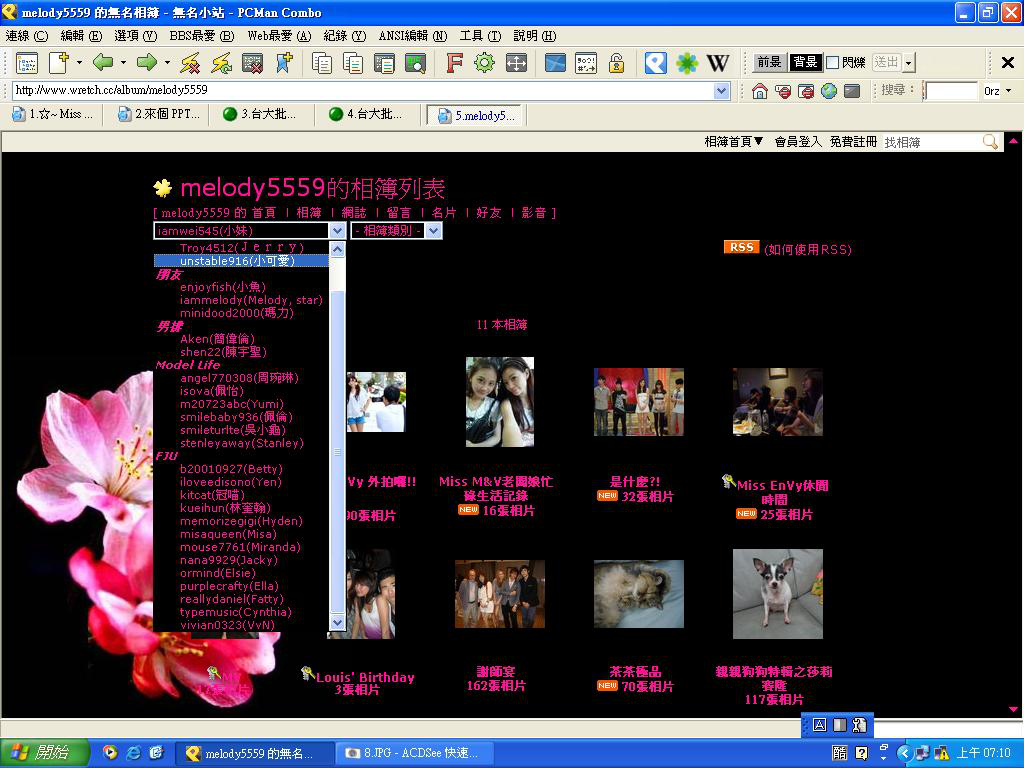Expand the address bar URL dropdown
1024x768 pixels.
722,91
